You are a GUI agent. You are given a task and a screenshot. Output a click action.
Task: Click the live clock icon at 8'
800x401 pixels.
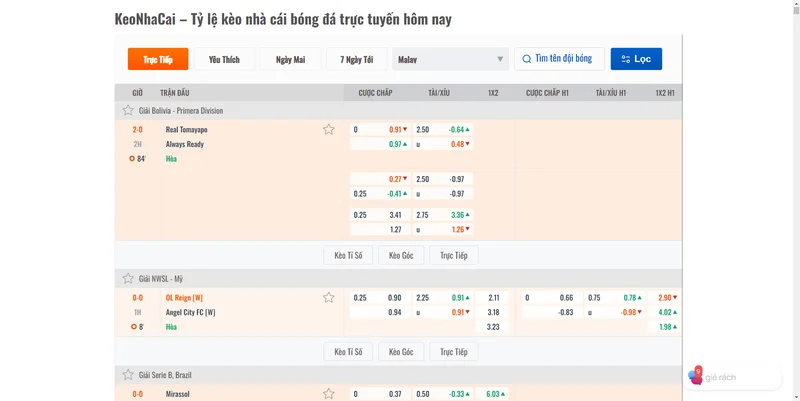133,326
